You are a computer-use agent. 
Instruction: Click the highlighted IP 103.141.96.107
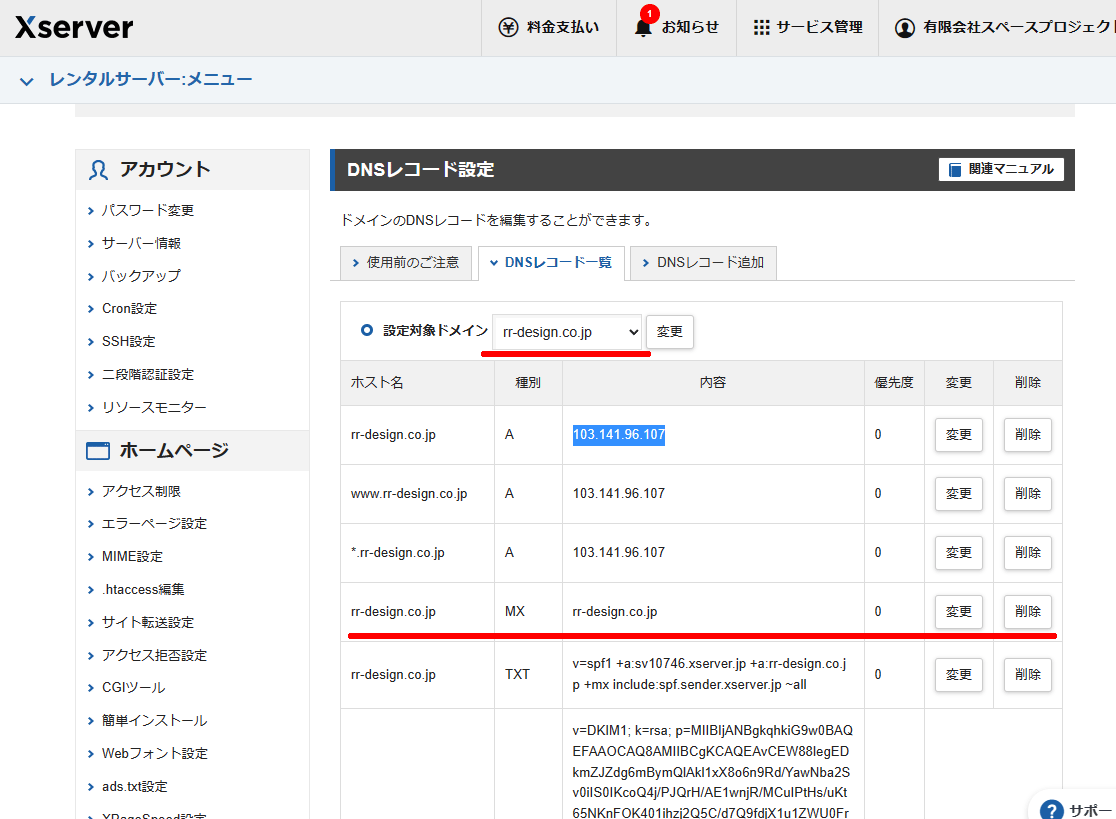click(x=618, y=435)
